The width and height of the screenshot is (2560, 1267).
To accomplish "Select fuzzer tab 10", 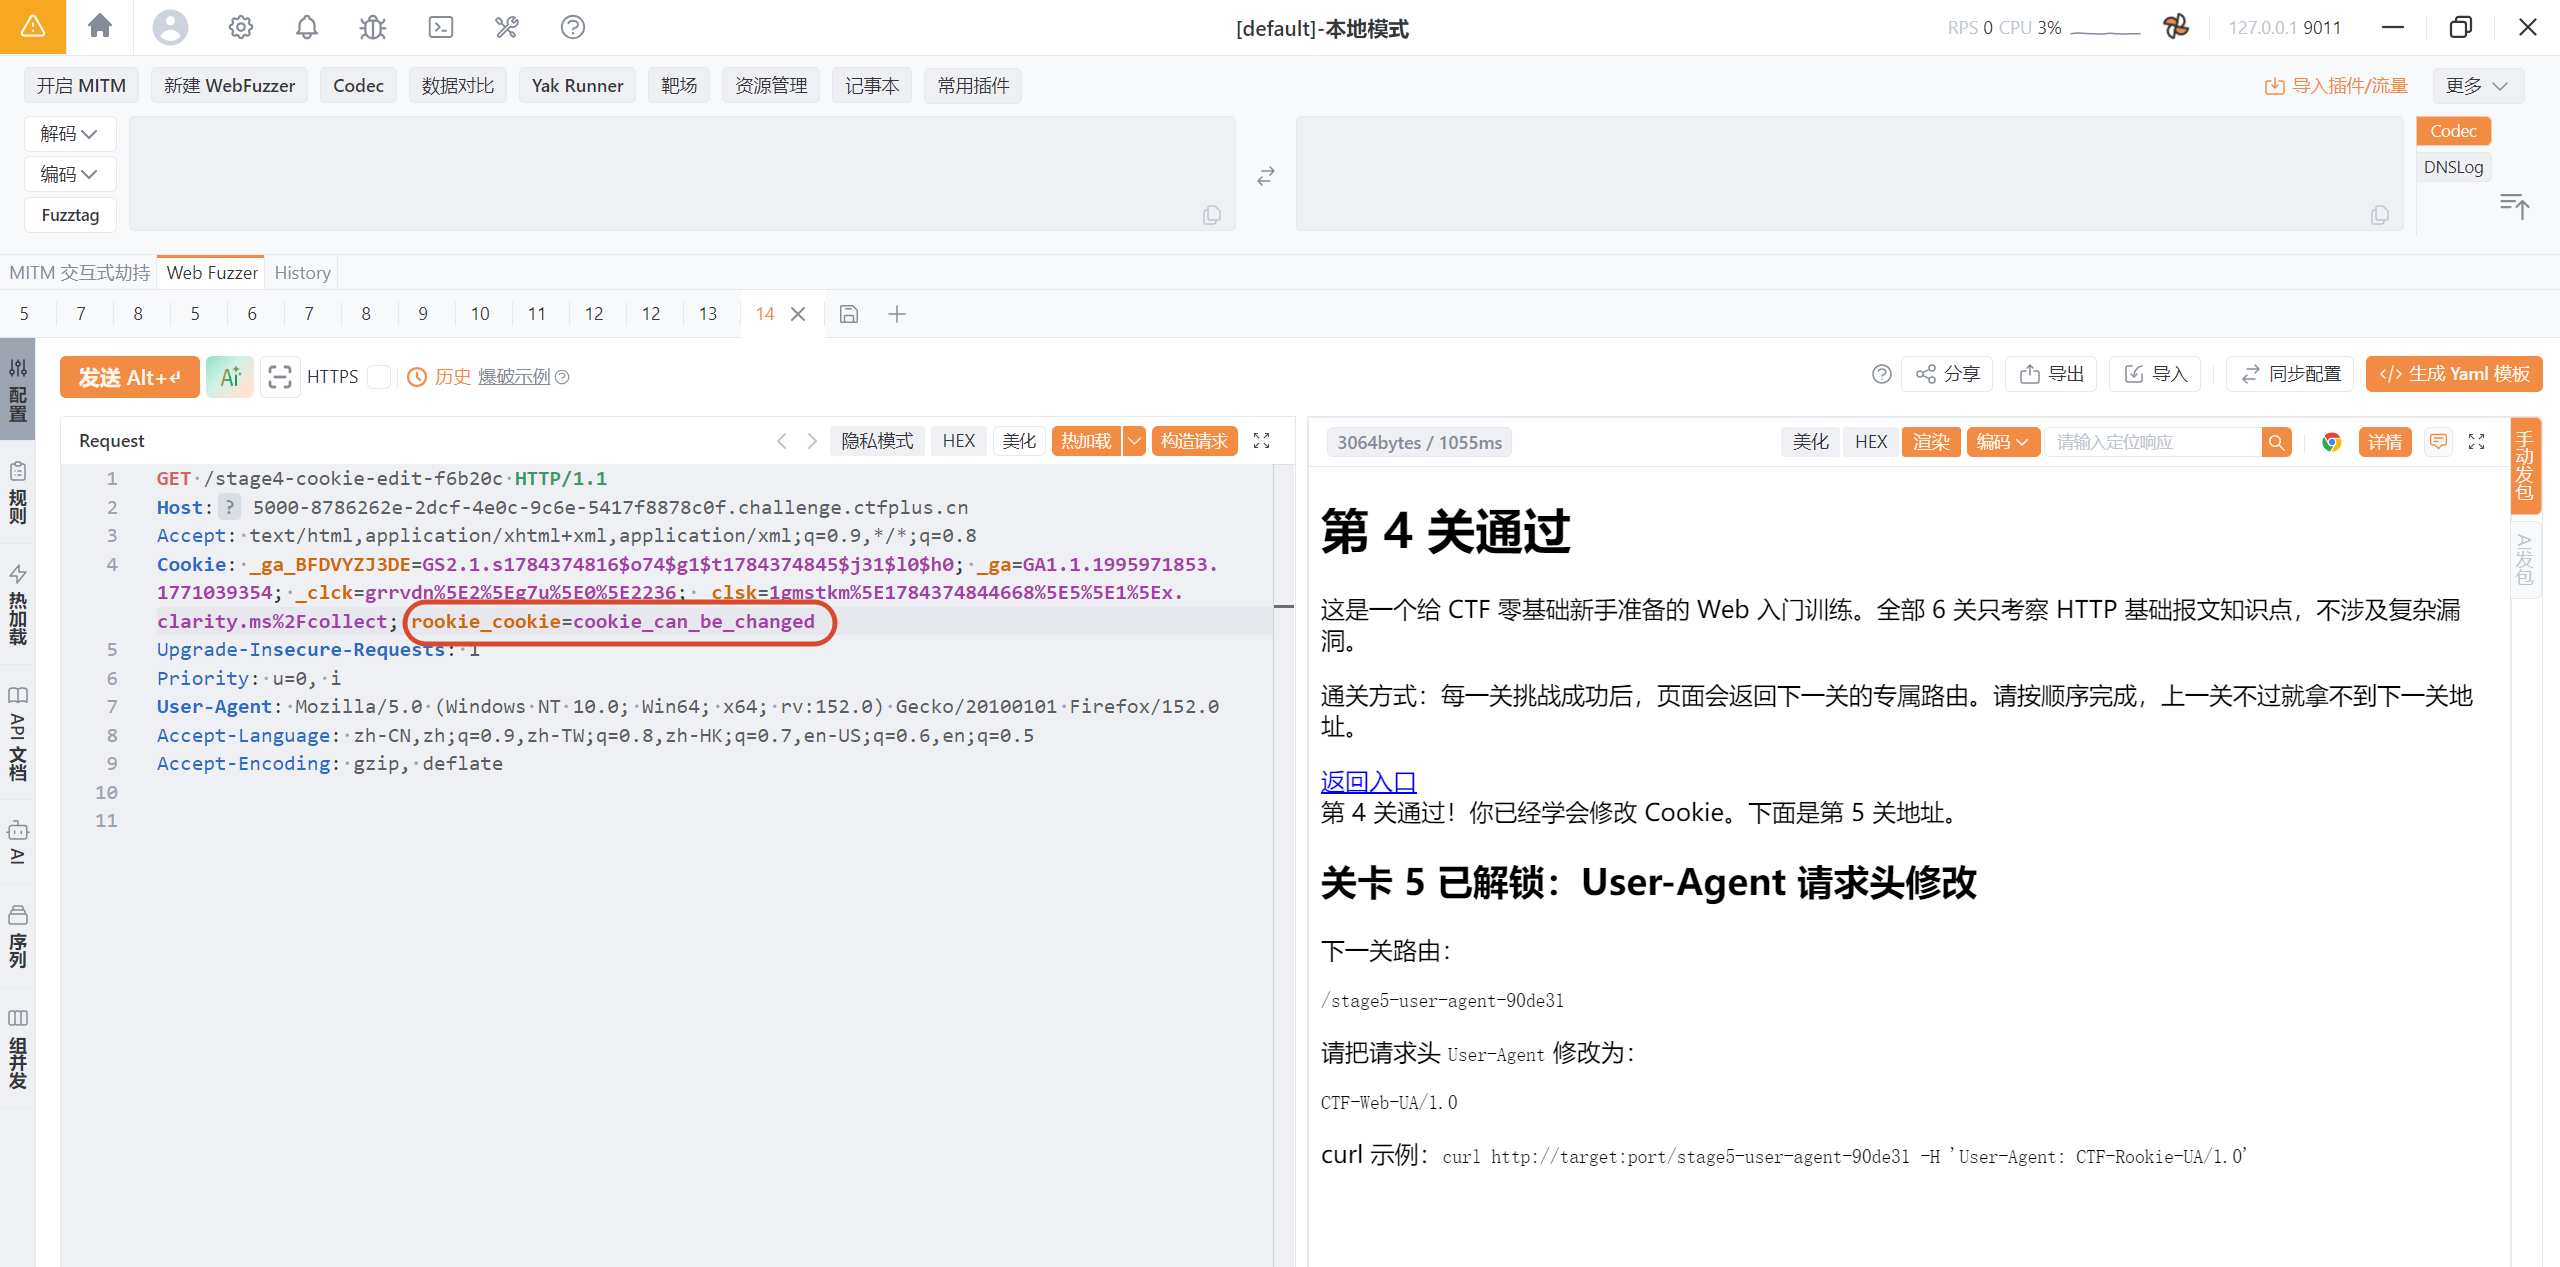I will point(480,314).
